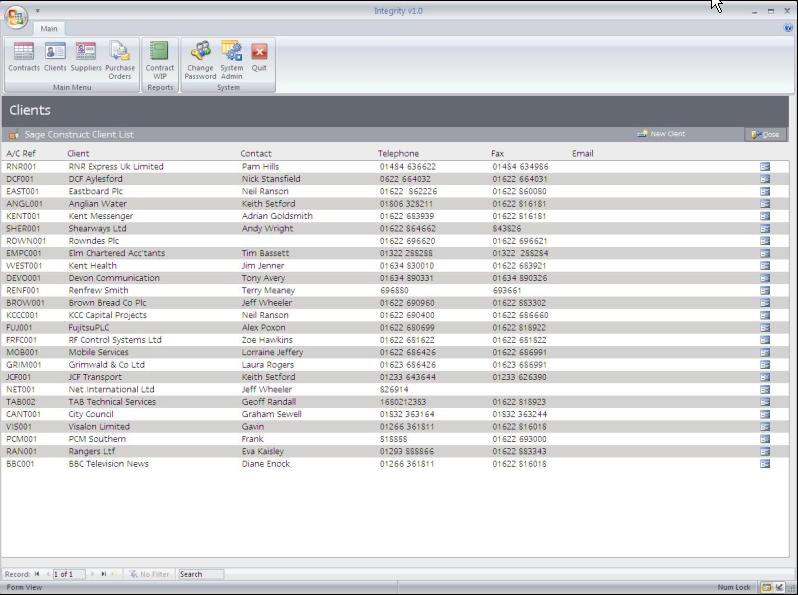Select the Kent Messenger client name
The height and width of the screenshot is (595, 798).
(x=101, y=216)
